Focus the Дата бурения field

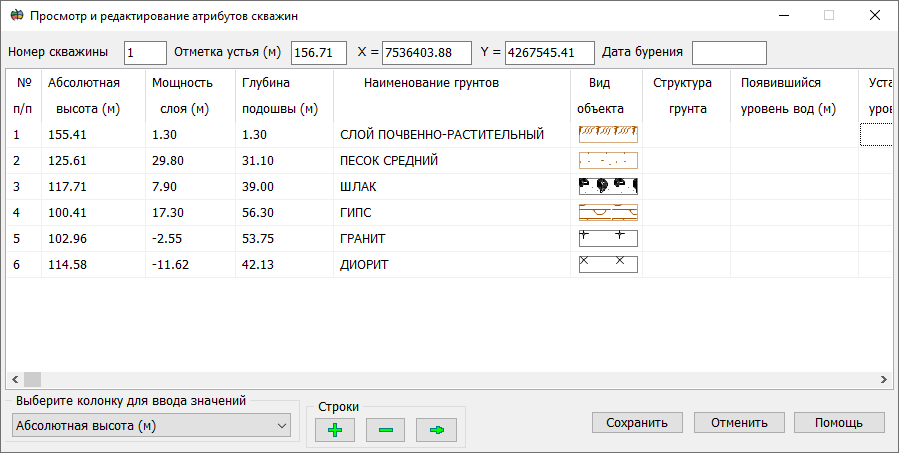click(x=729, y=53)
